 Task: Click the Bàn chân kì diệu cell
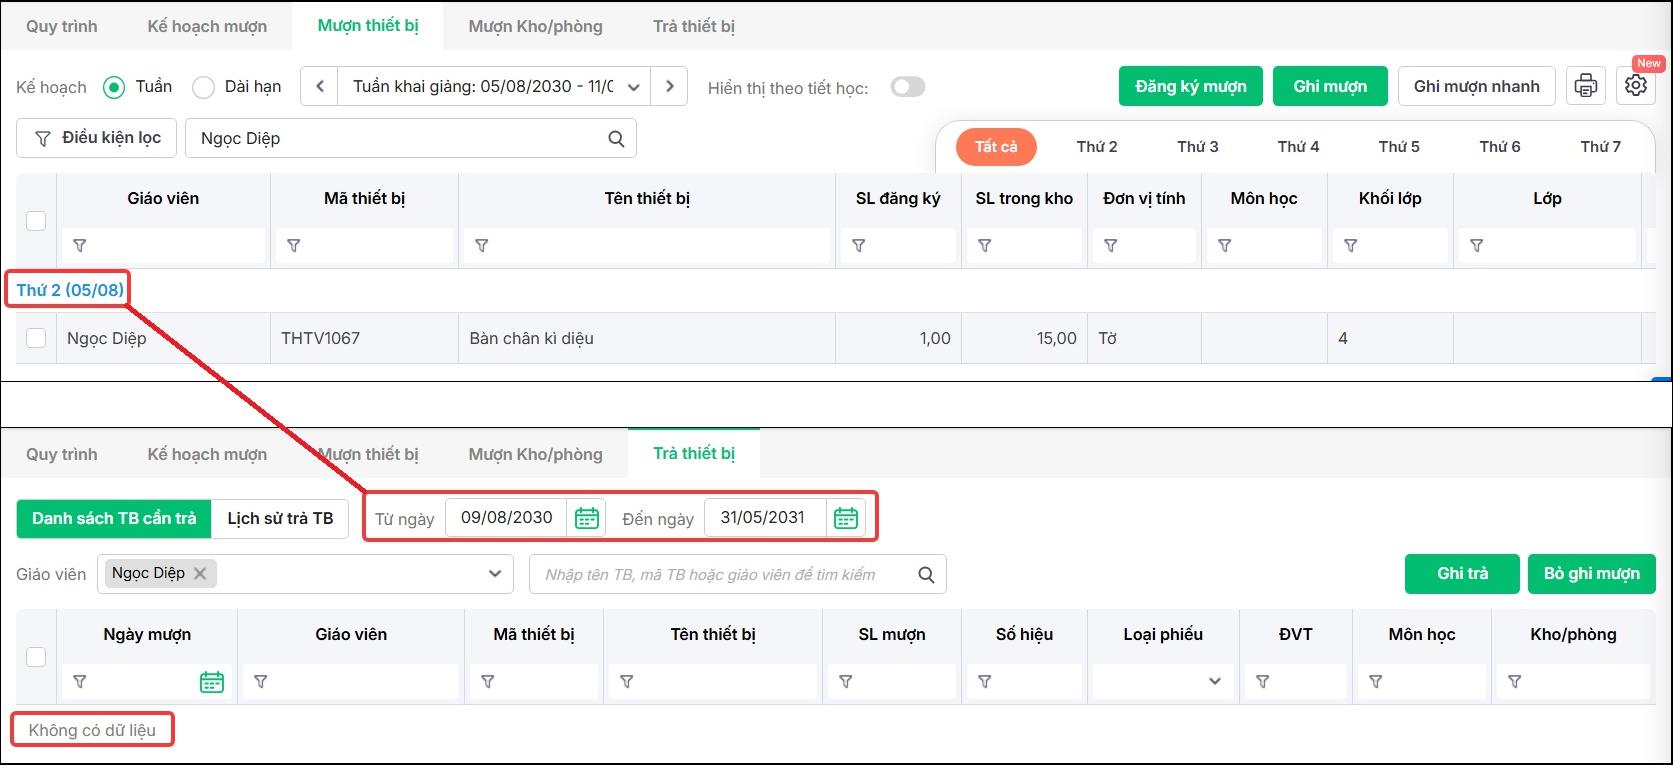point(646,338)
